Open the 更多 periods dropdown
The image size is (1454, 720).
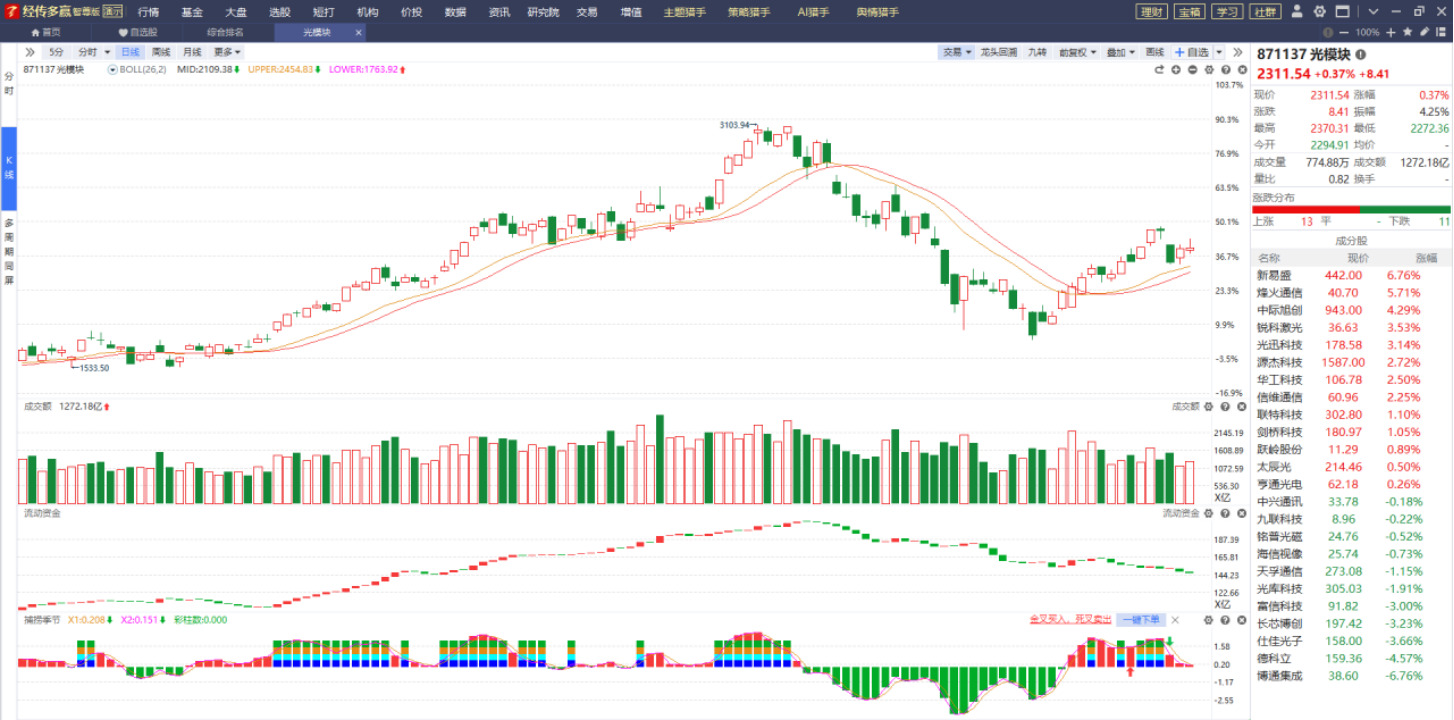(227, 52)
